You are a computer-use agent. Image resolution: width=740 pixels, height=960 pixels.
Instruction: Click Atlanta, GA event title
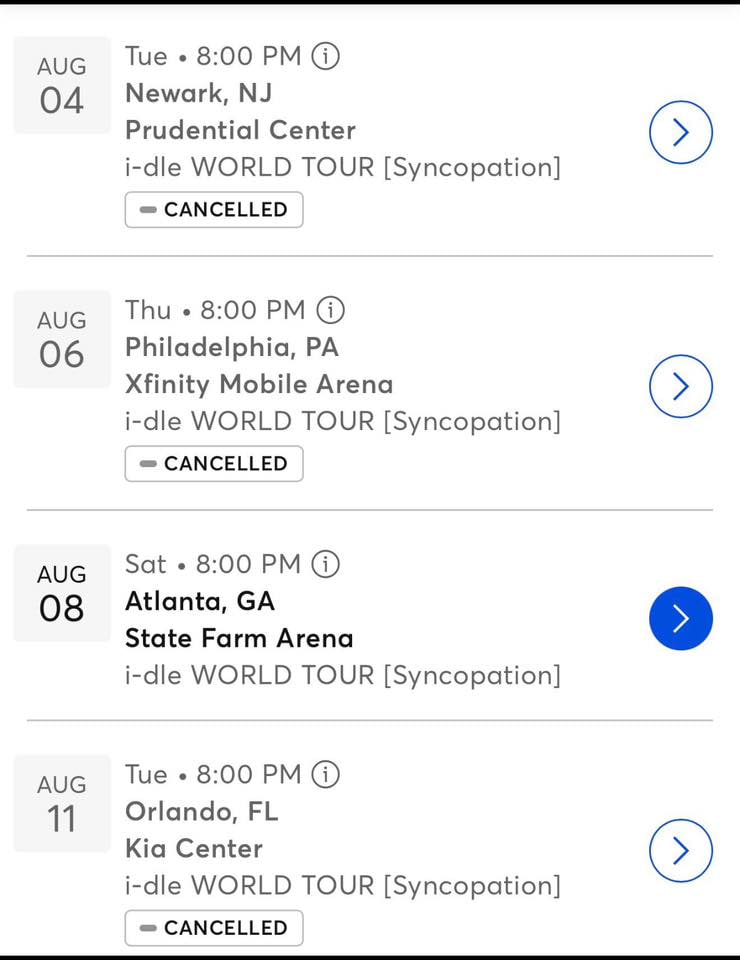pos(200,601)
